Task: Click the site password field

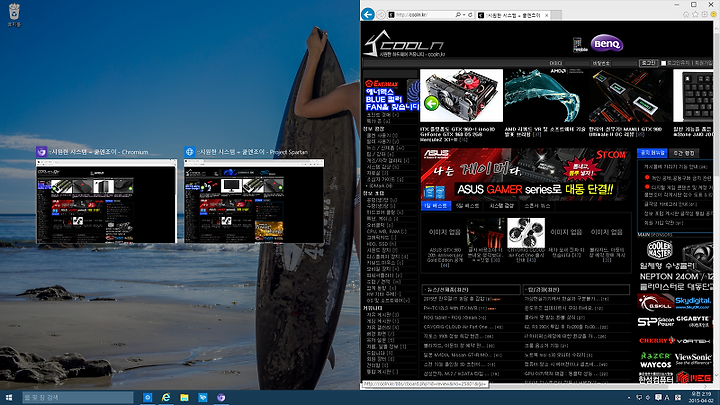Action: 613,63
